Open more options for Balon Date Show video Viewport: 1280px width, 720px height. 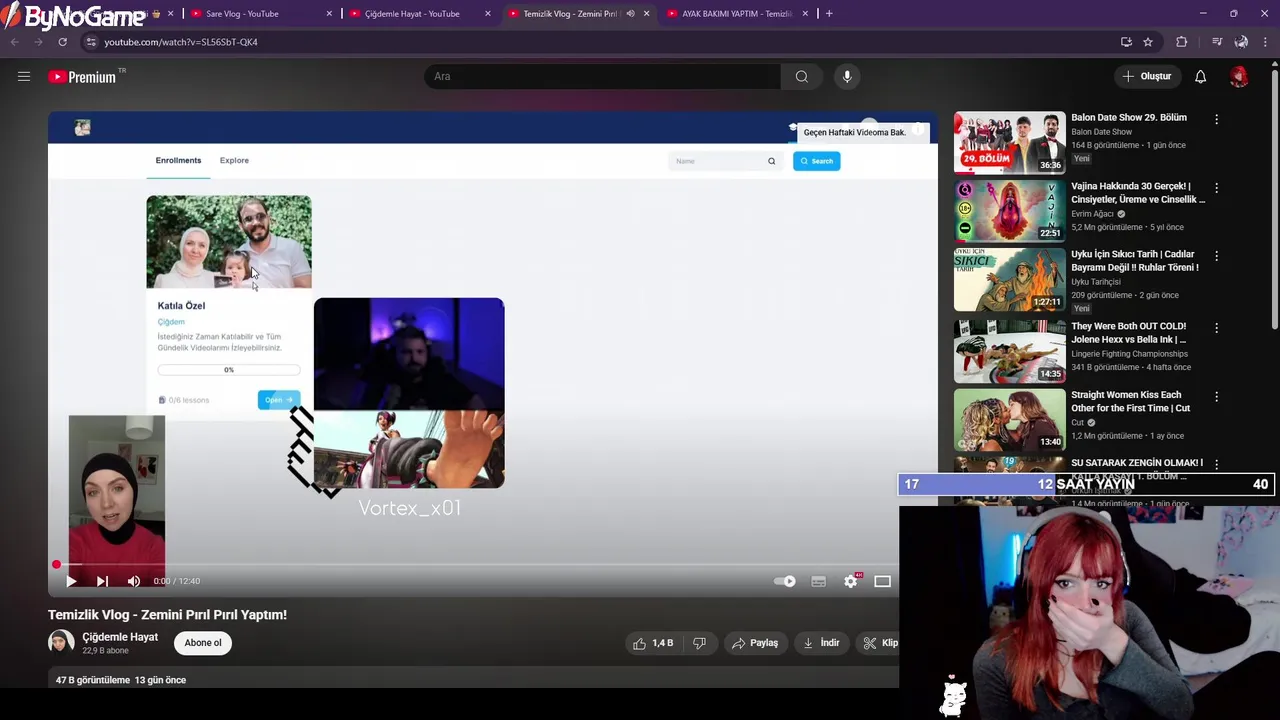pyautogui.click(x=1216, y=119)
